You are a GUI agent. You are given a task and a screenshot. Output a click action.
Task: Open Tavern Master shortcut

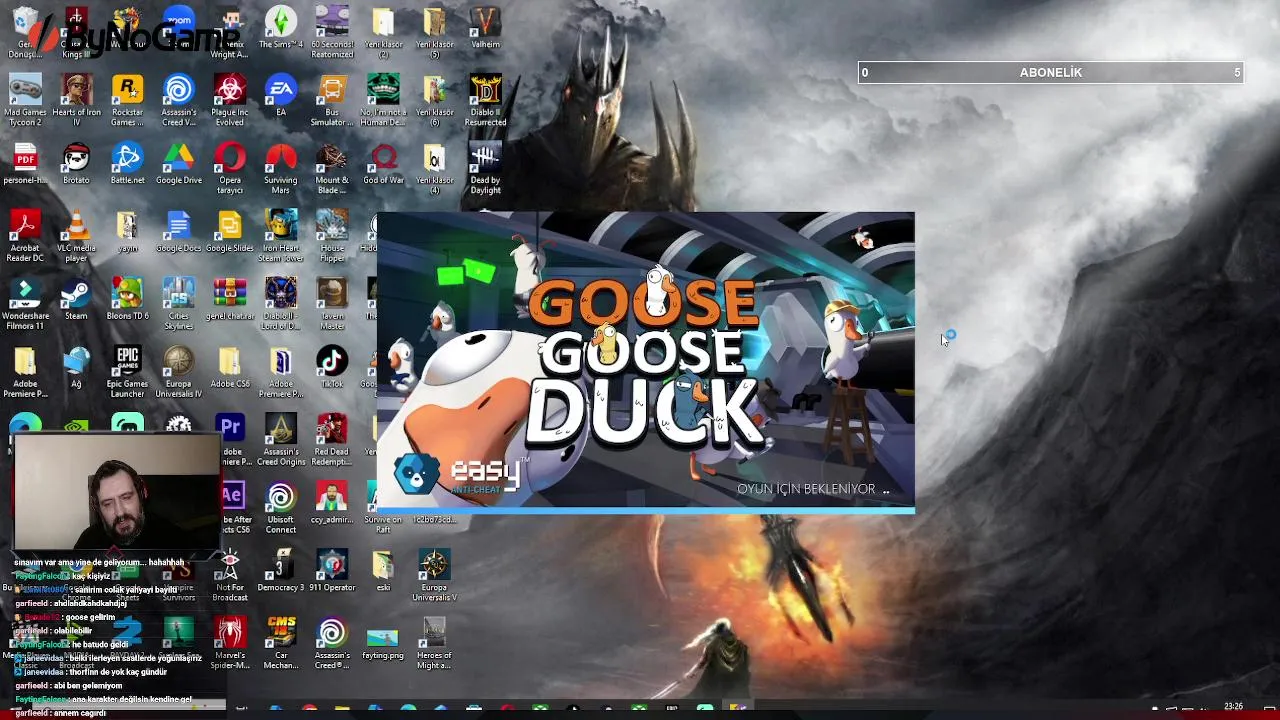click(x=332, y=302)
